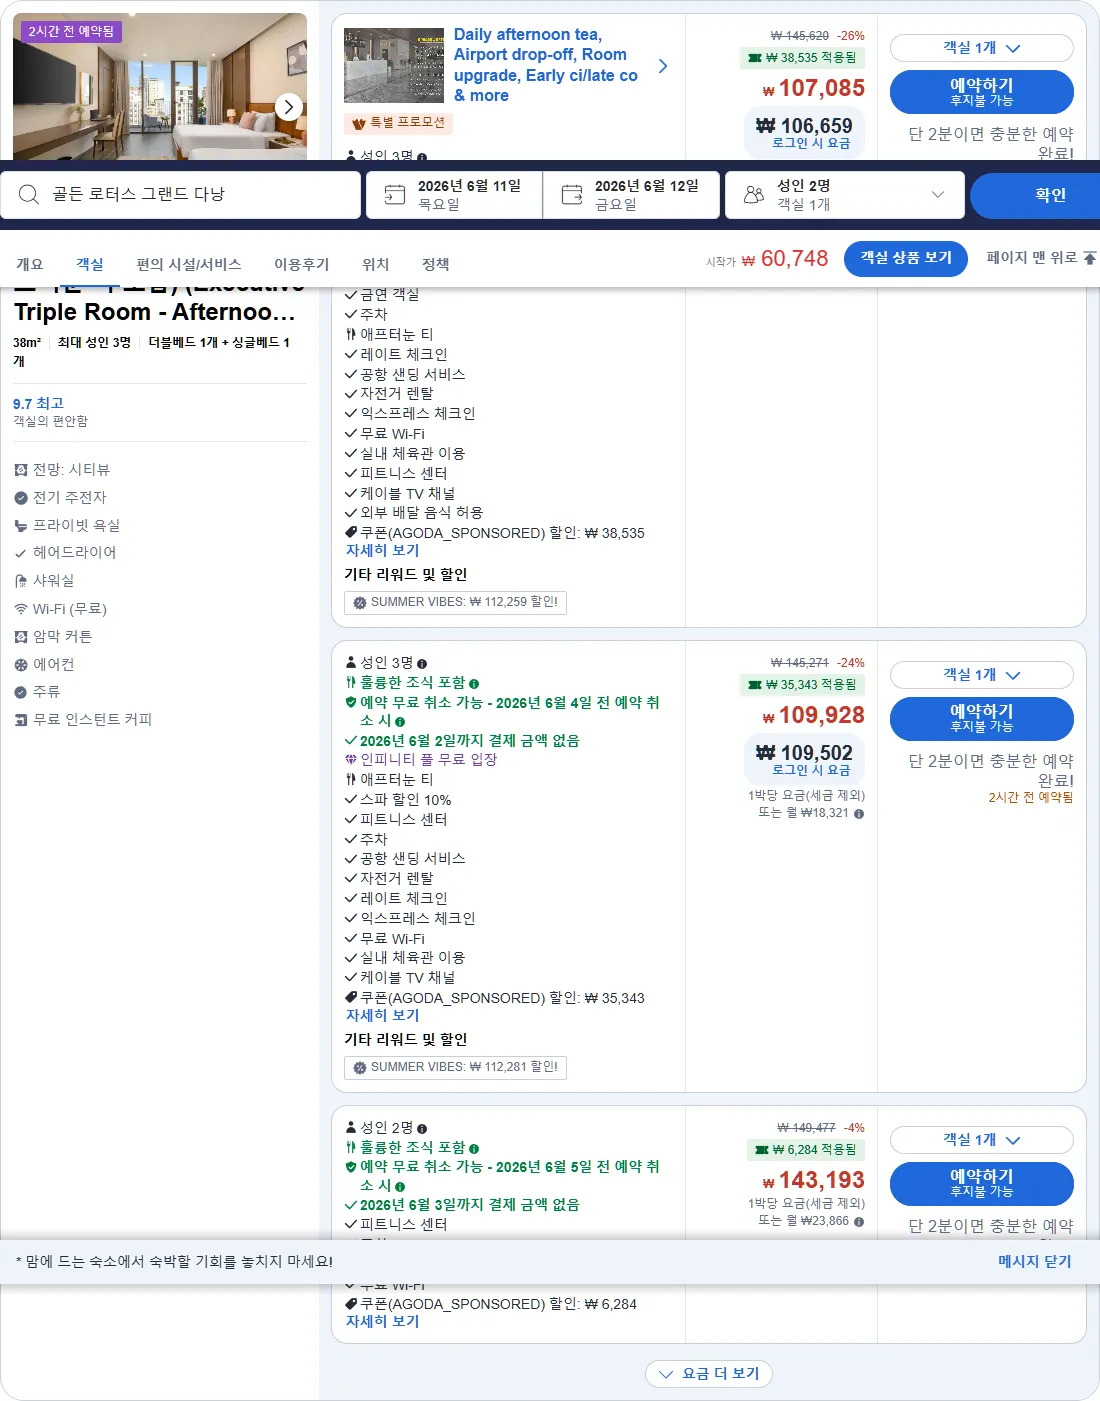The width and height of the screenshot is (1100, 1401).
Task: Open 객실 1개 dropdown for ₩109,928 offer
Action: [x=982, y=675]
